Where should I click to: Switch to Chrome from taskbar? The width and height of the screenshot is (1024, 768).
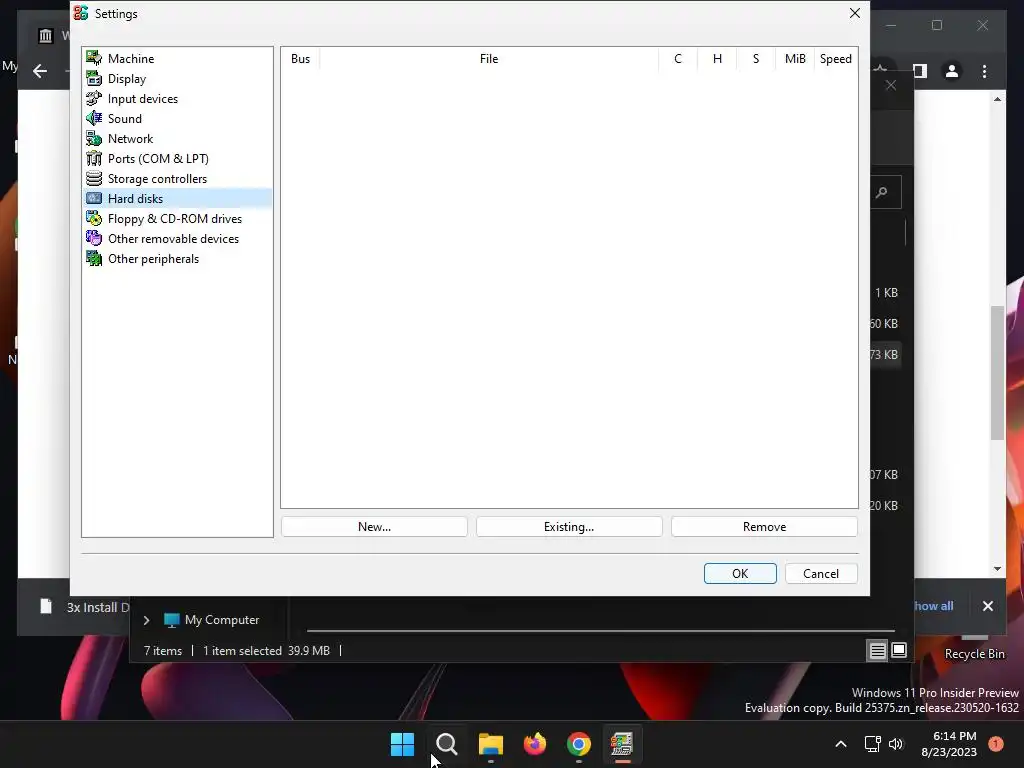[x=579, y=744]
